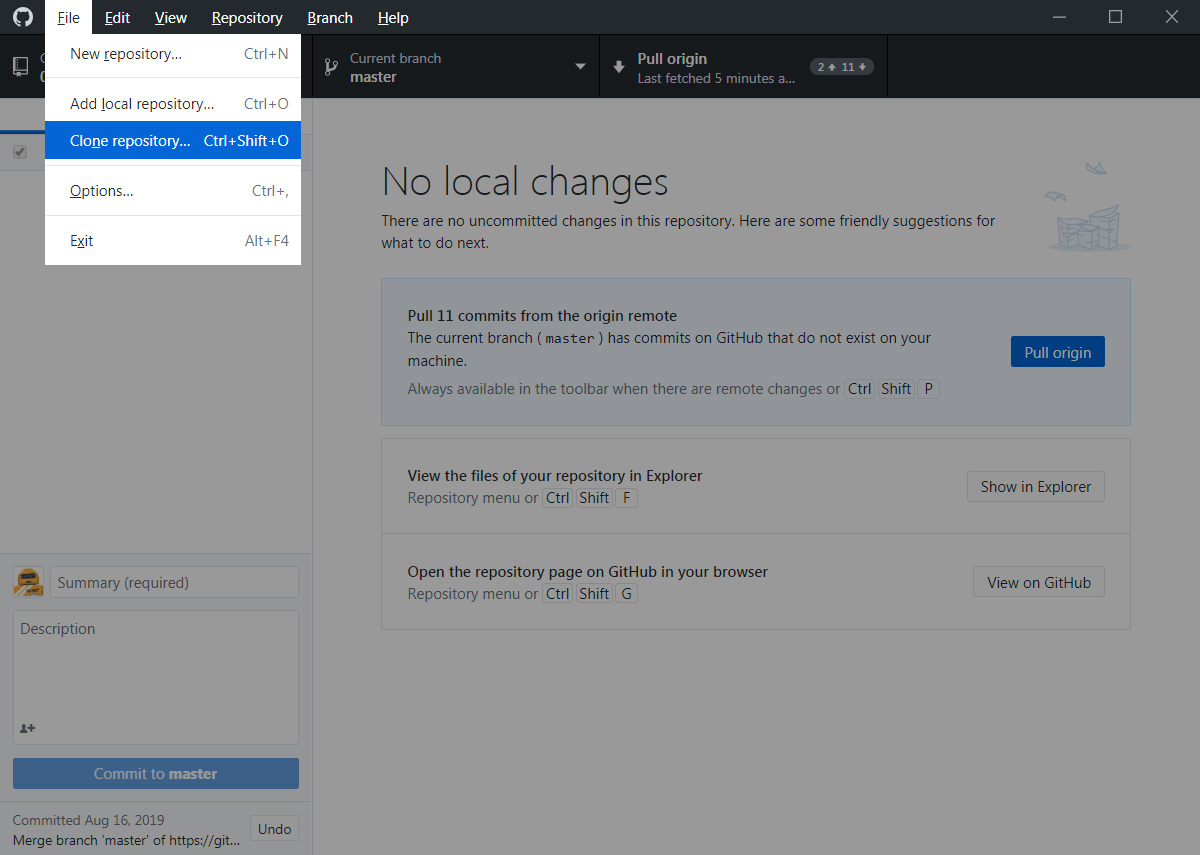
Task: Click the download arrow icon on Pull origin
Action: 619,66
